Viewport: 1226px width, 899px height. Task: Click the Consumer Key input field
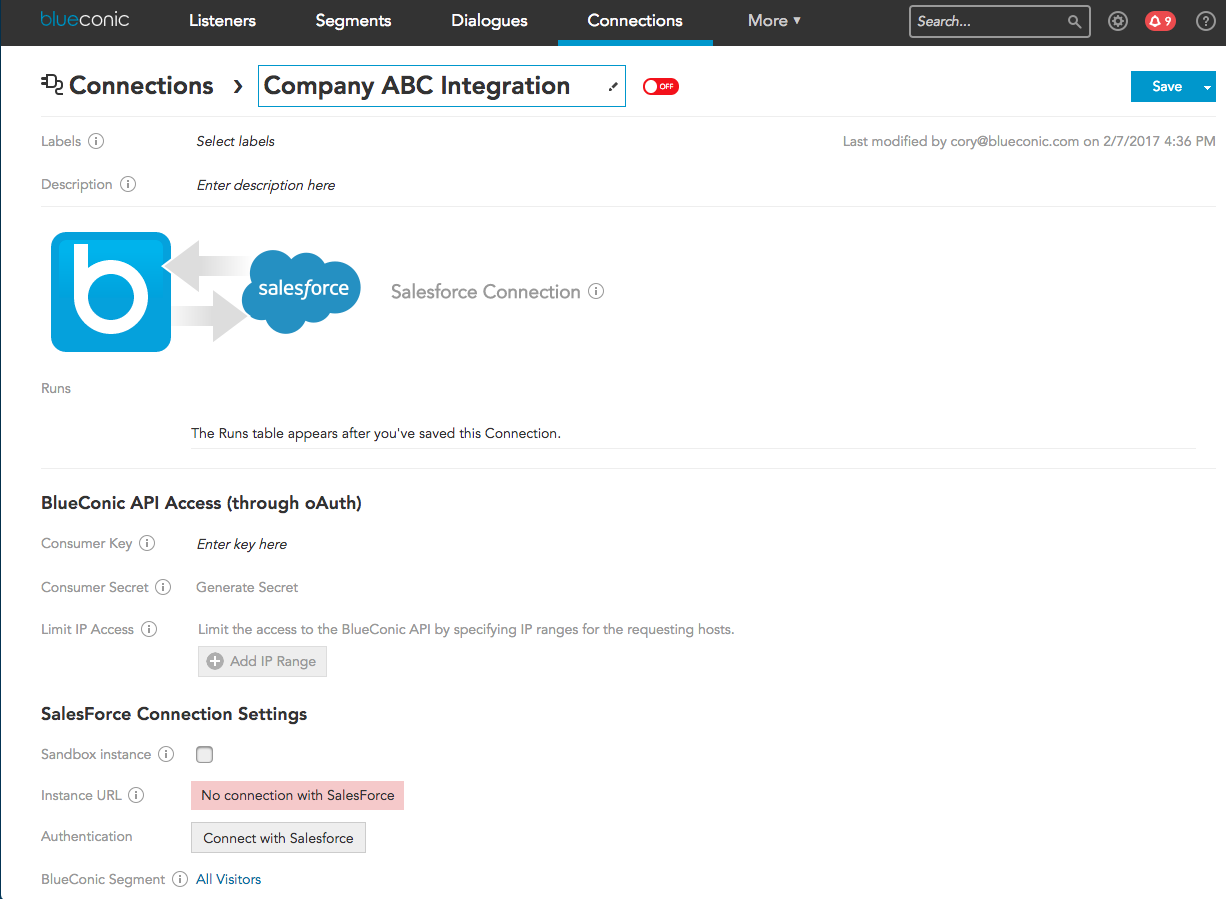point(242,544)
